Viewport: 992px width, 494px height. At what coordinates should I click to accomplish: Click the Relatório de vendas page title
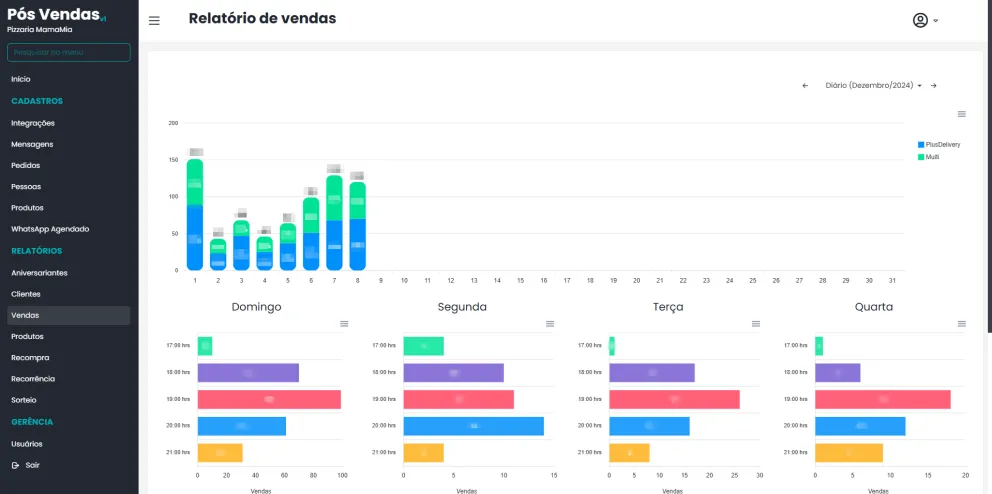pos(263,18)
